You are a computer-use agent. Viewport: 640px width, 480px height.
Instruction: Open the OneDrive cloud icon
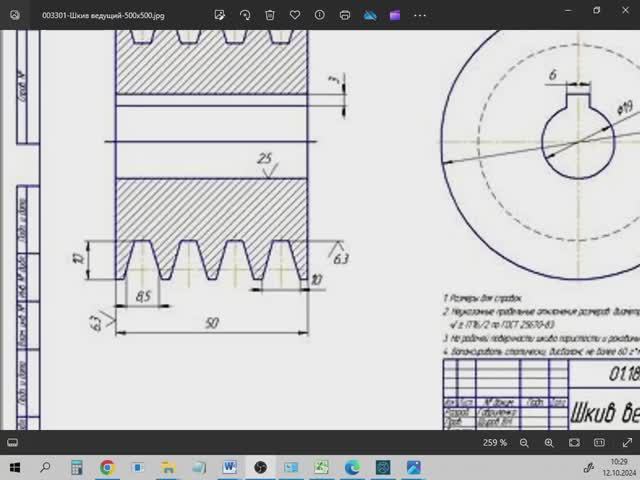coord(370,15)
